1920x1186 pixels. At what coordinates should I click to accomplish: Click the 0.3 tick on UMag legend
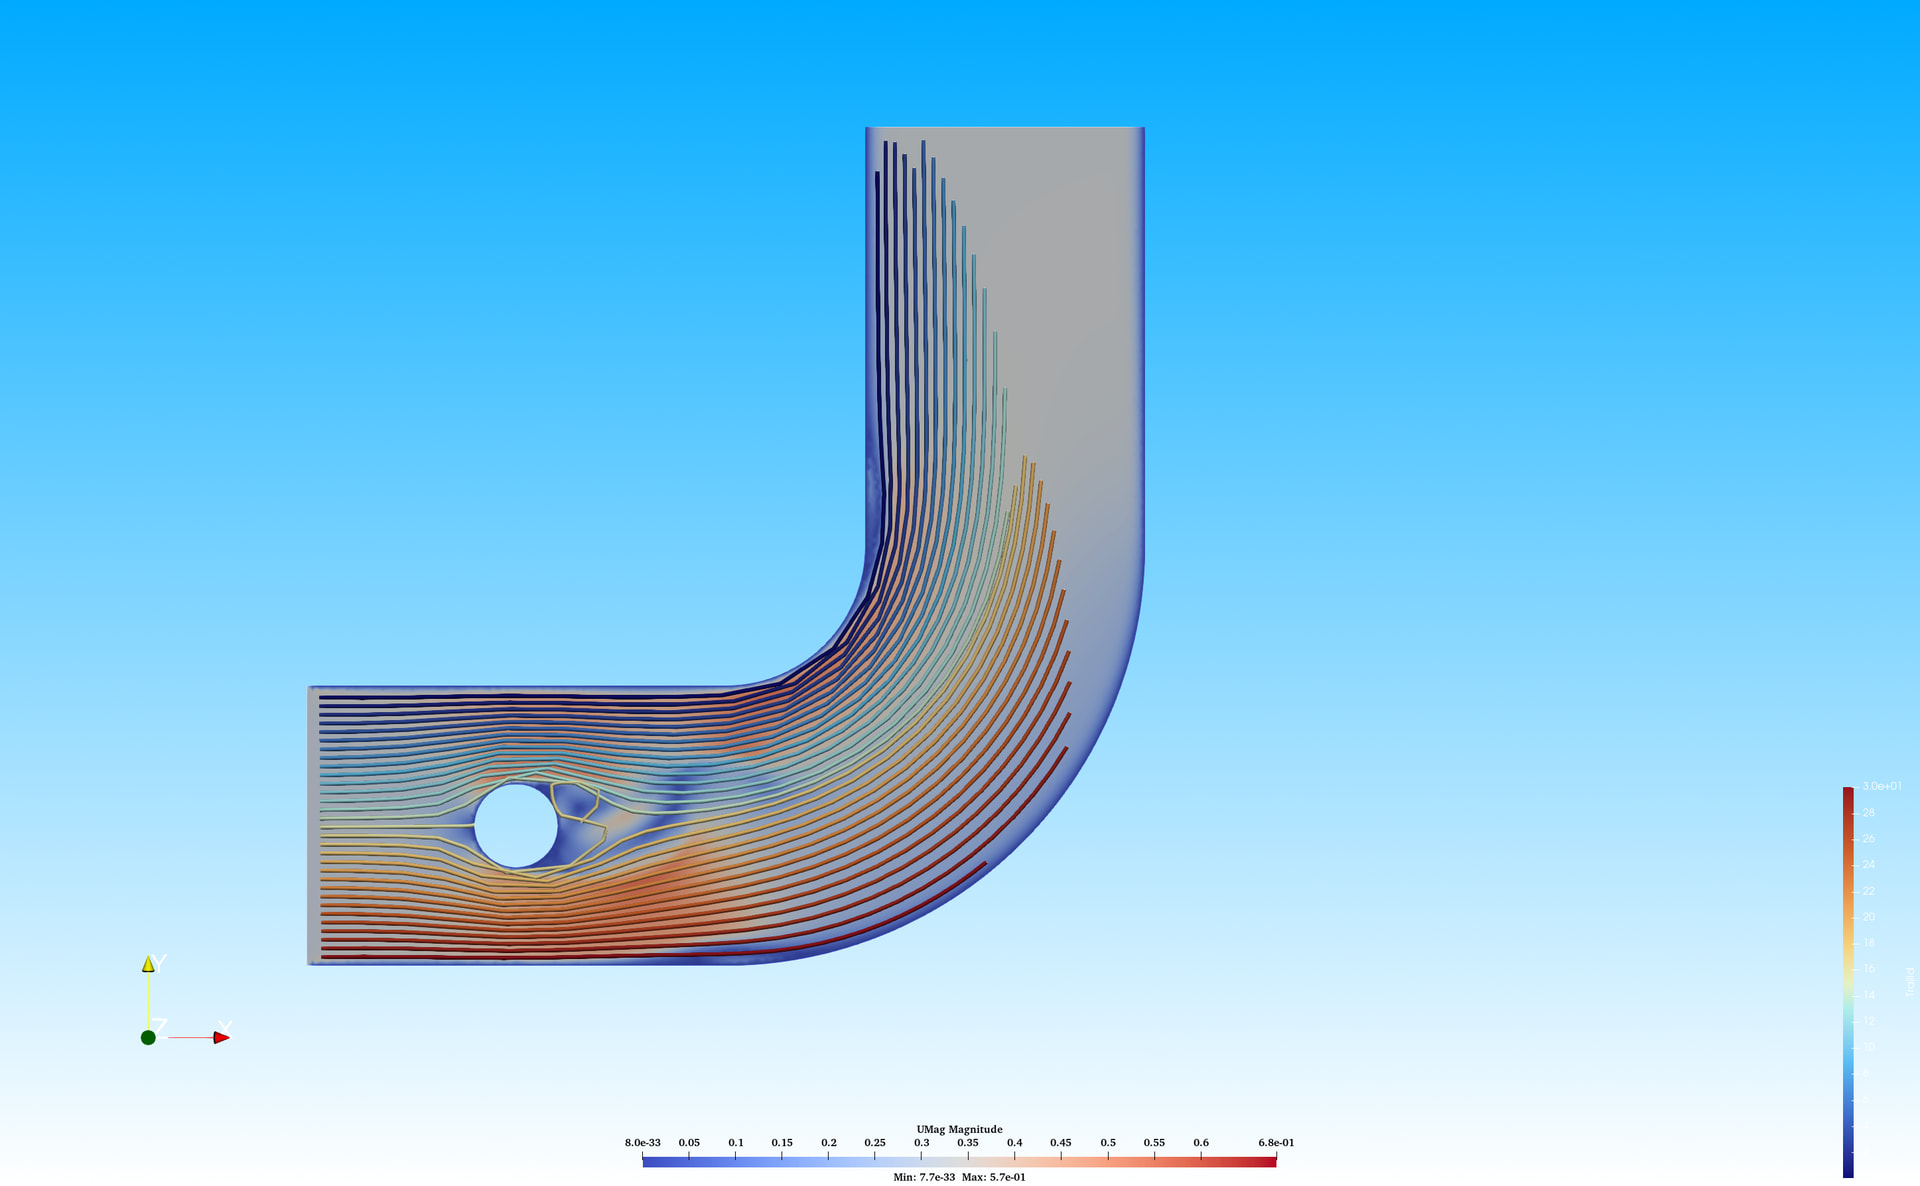coord(921,1142)
